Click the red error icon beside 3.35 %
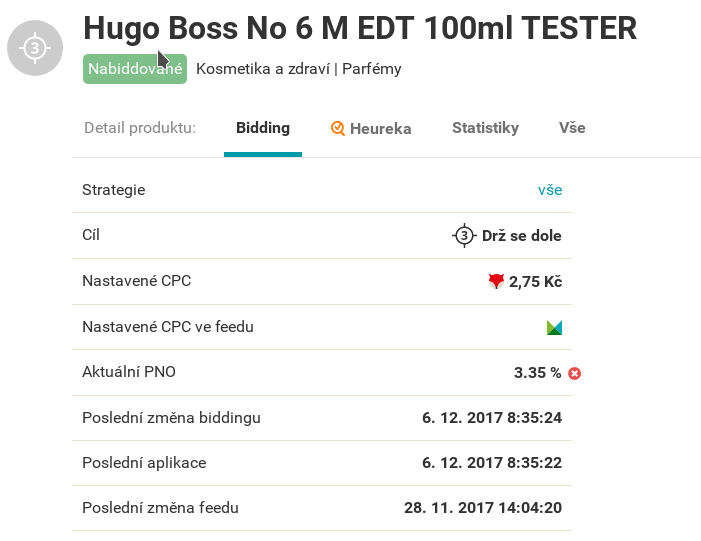Screen dimensions: 701x541 [x=574, y=373]
